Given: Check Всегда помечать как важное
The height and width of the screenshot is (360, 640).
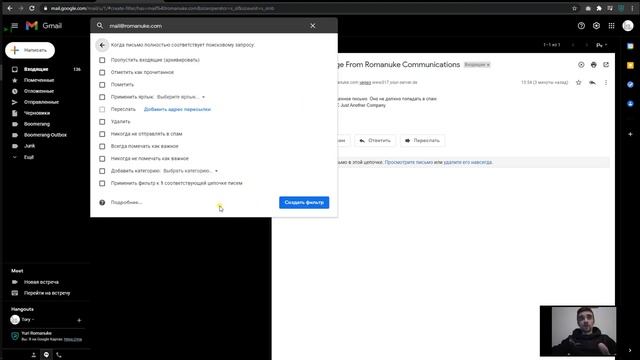Looking at the screenshot, I should (102, 146).
